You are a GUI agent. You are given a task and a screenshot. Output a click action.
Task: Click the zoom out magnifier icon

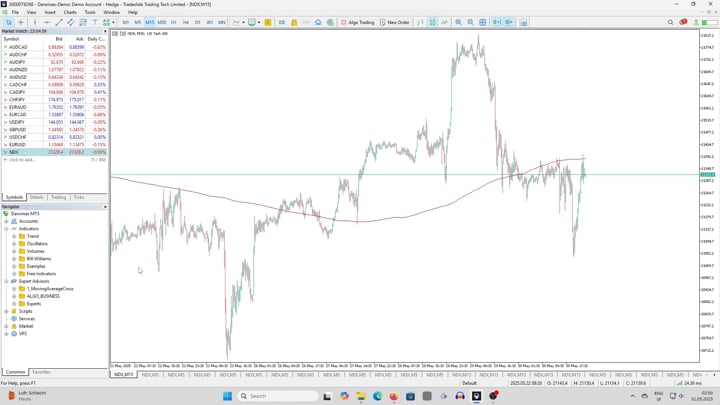[x=470, y=22]
